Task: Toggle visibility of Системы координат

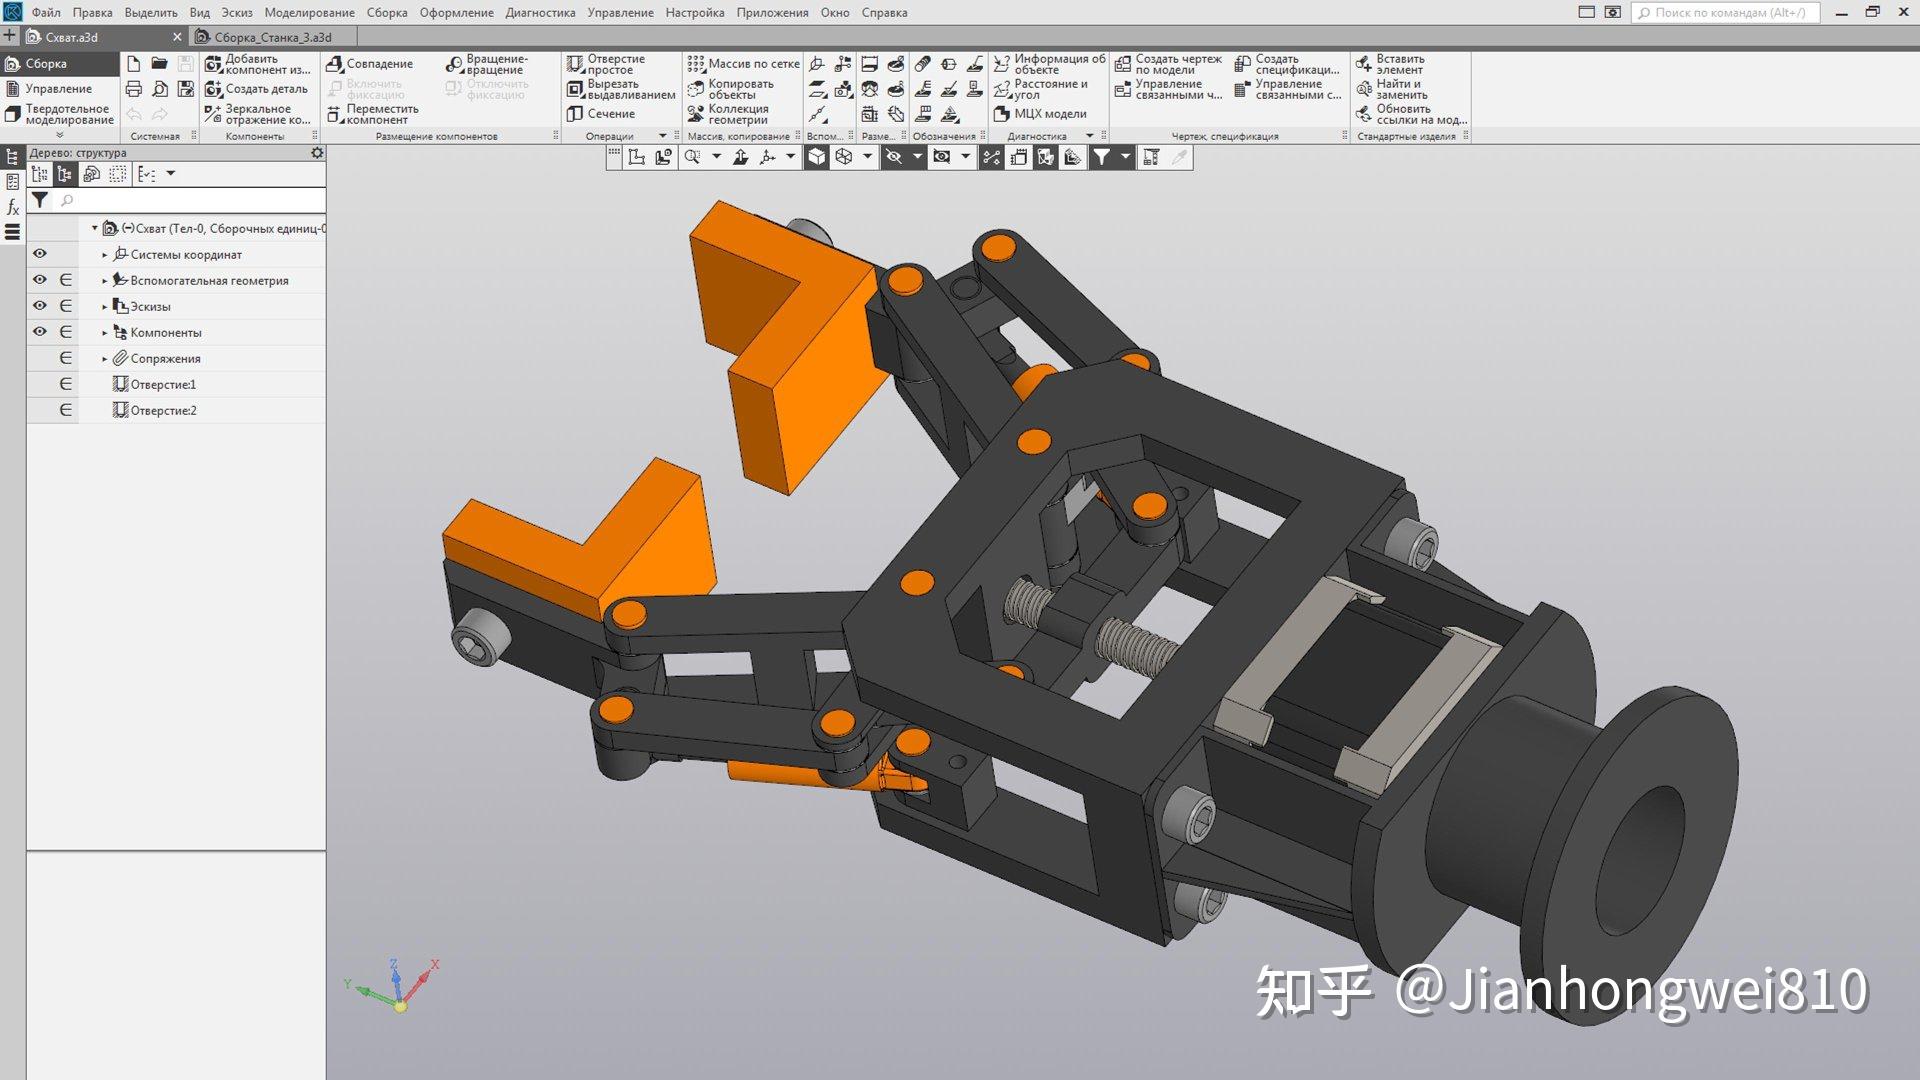Action: (x=39, y=255)
